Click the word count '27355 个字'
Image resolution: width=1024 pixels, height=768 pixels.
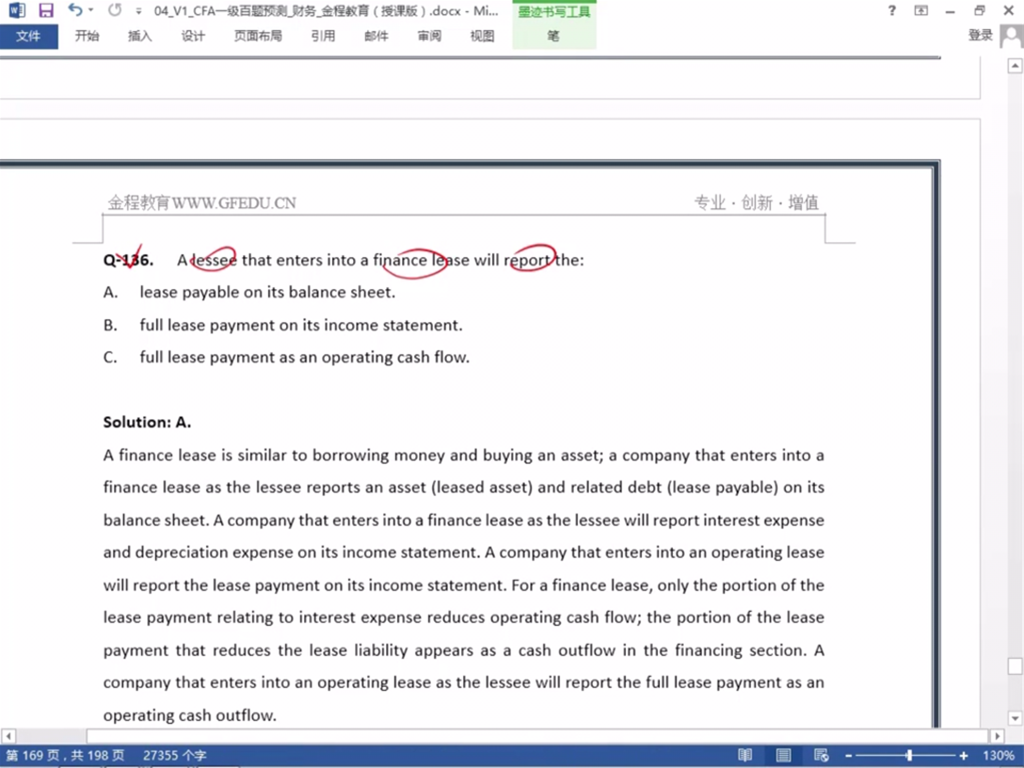[174, 756]
